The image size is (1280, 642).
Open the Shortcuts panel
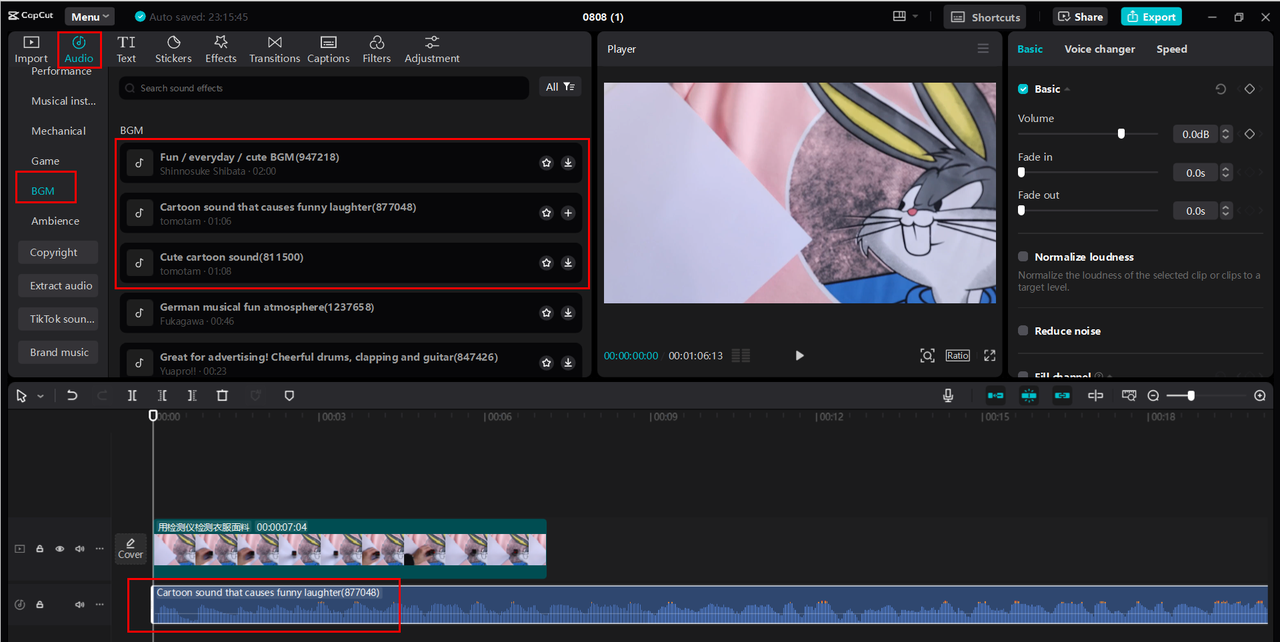986,17
